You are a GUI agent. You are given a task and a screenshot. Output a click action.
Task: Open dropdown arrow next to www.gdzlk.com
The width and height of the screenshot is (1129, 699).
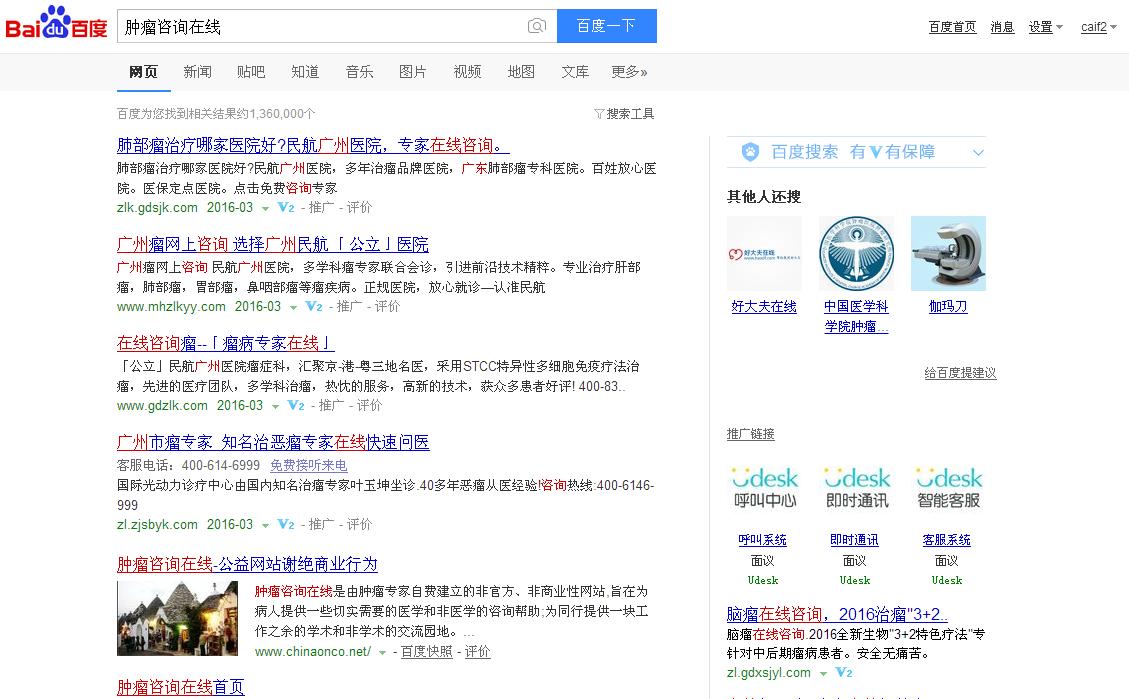point(275,407)
